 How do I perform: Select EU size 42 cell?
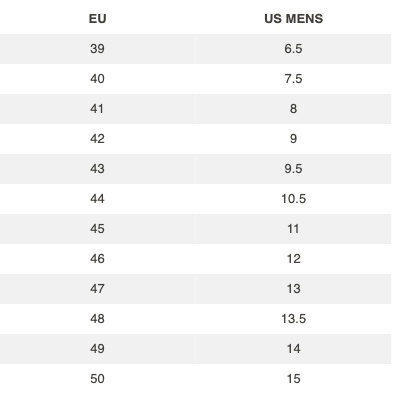97,139
